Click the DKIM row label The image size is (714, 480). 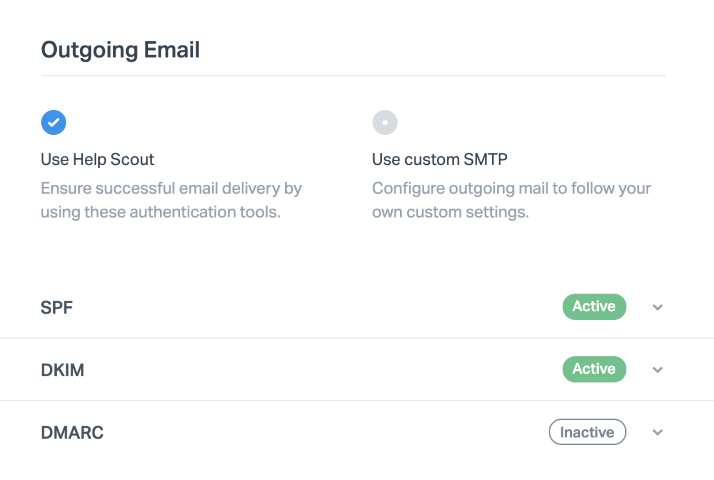[62, 370]
